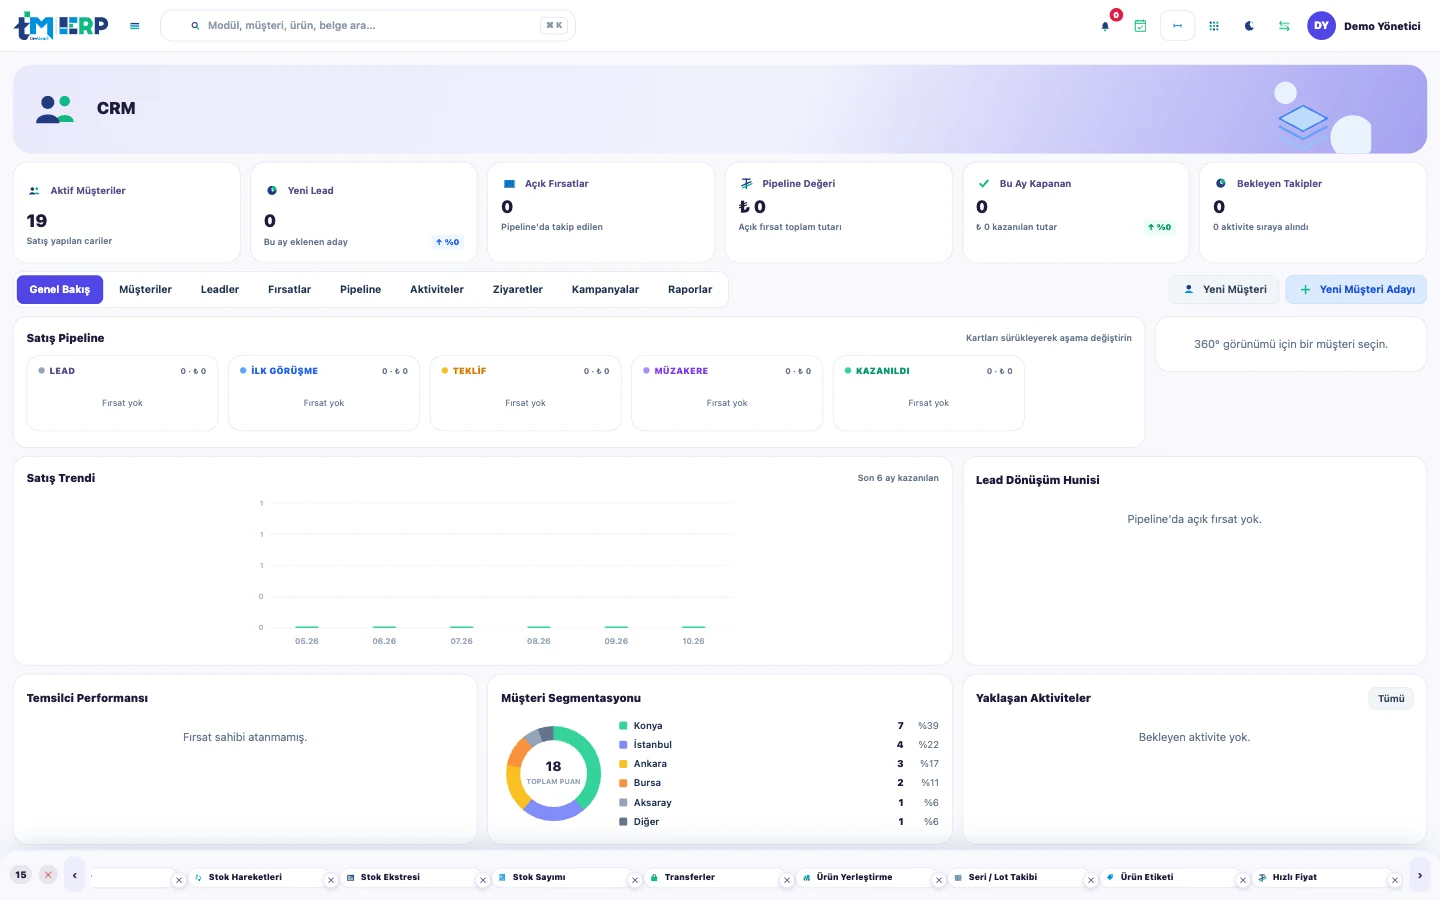Close the Ürün Yerleştirme tab
1440x900 pixels.
pyautogui.click(x=939, y=880)
